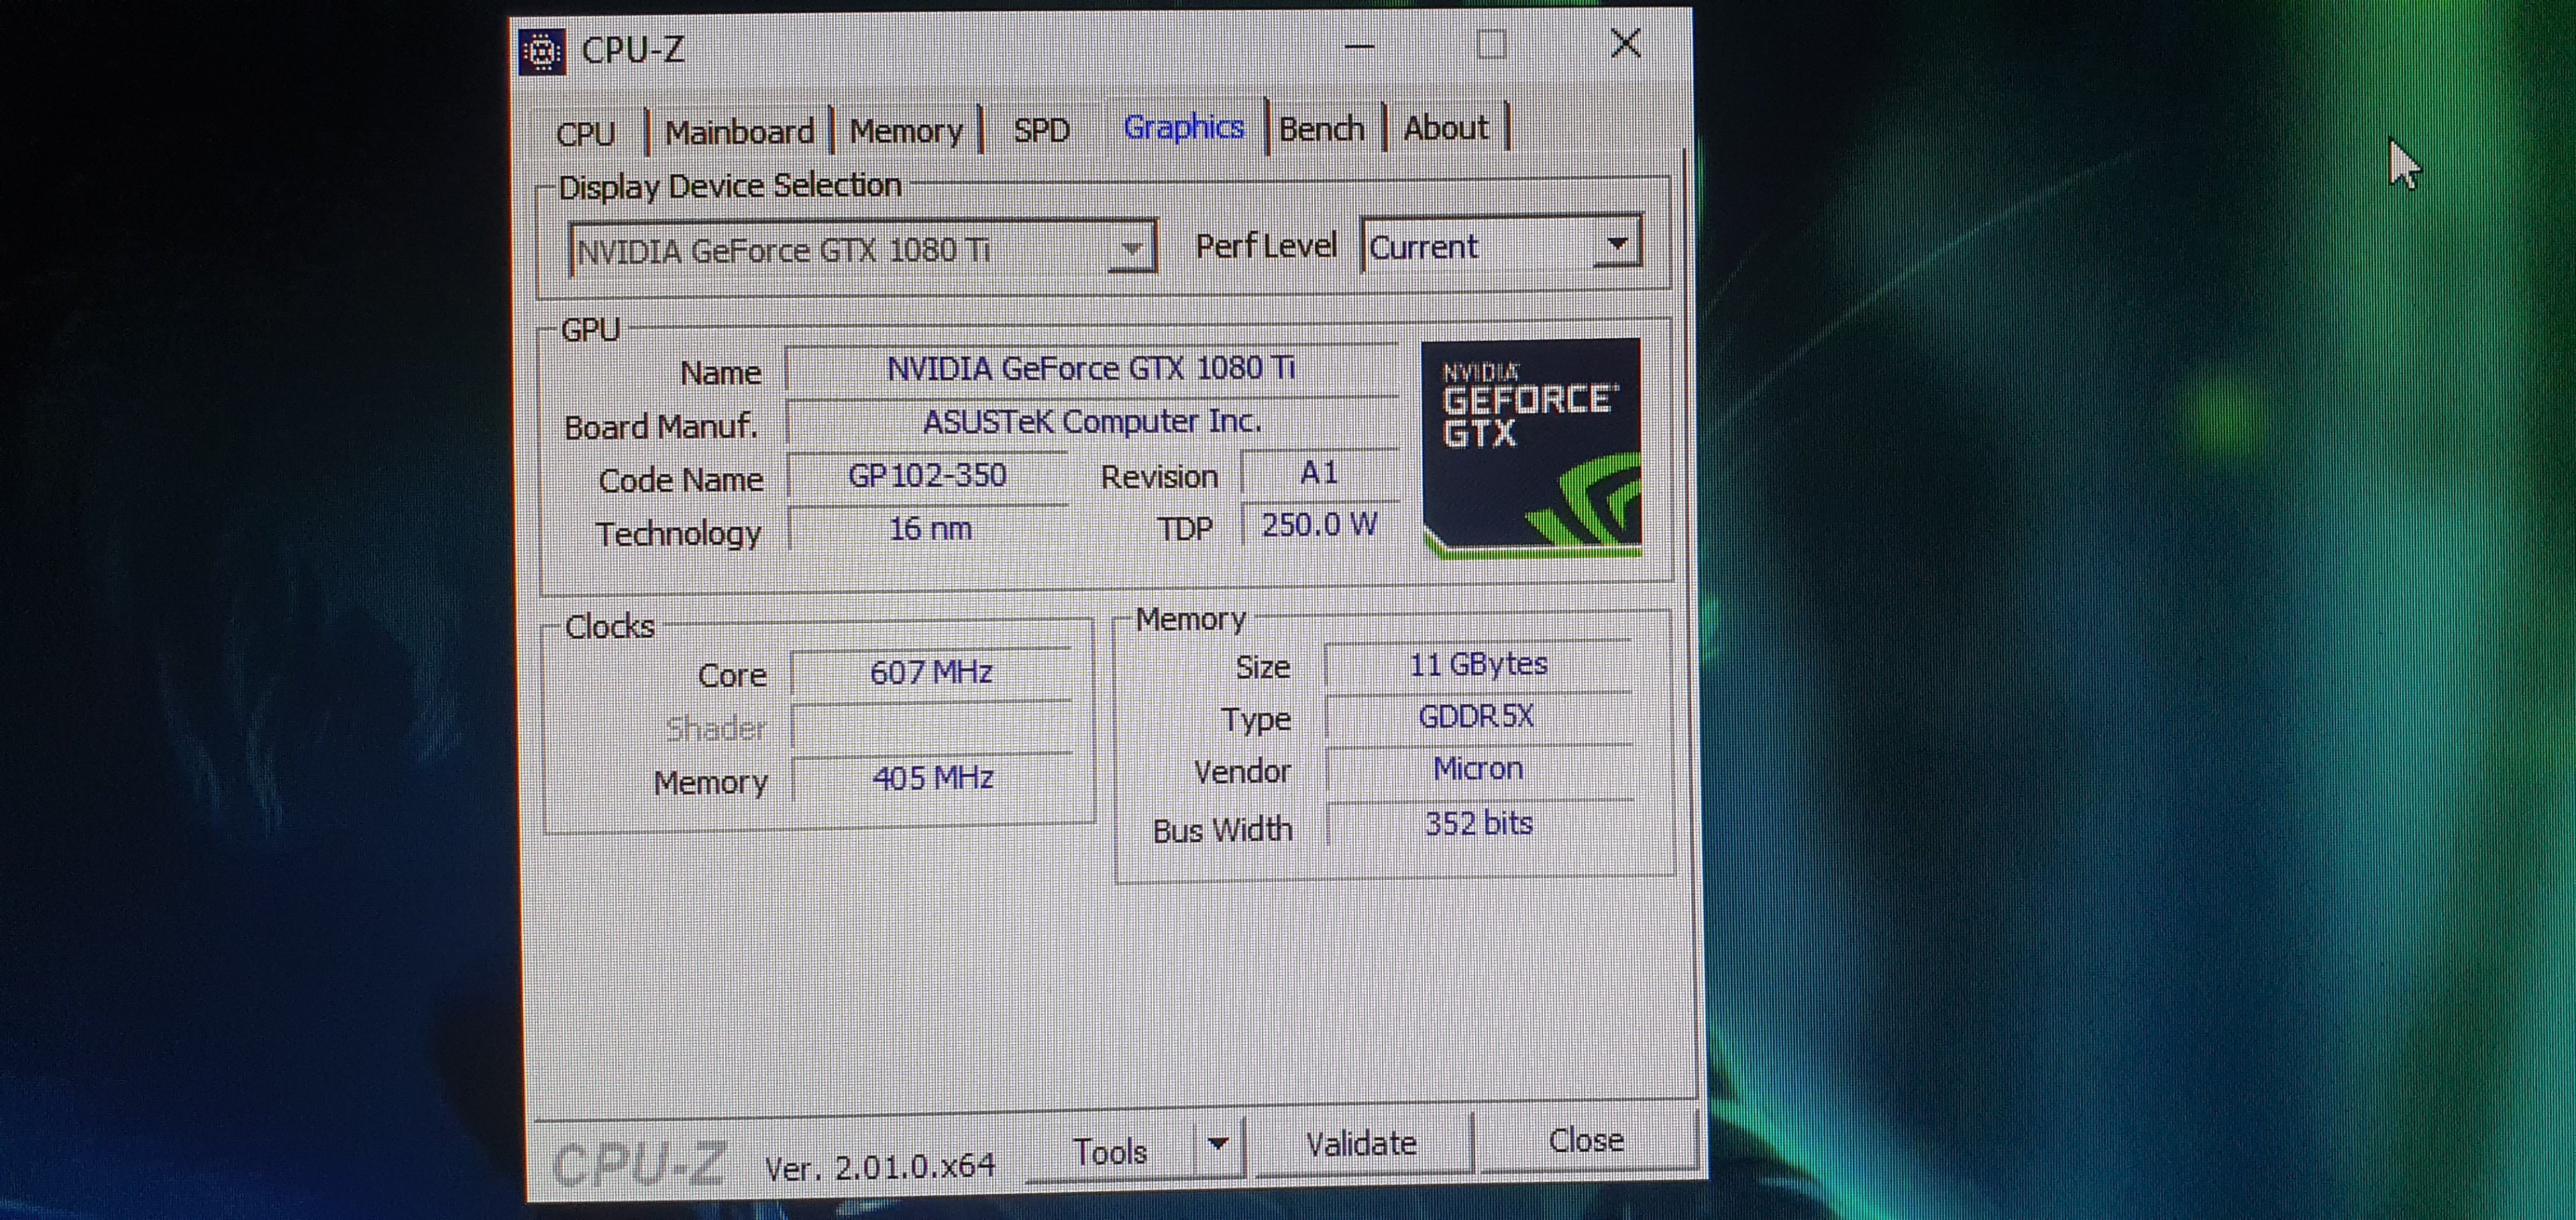Open the About tab
The image size is (2576, 1220).
click(1445, 128)
